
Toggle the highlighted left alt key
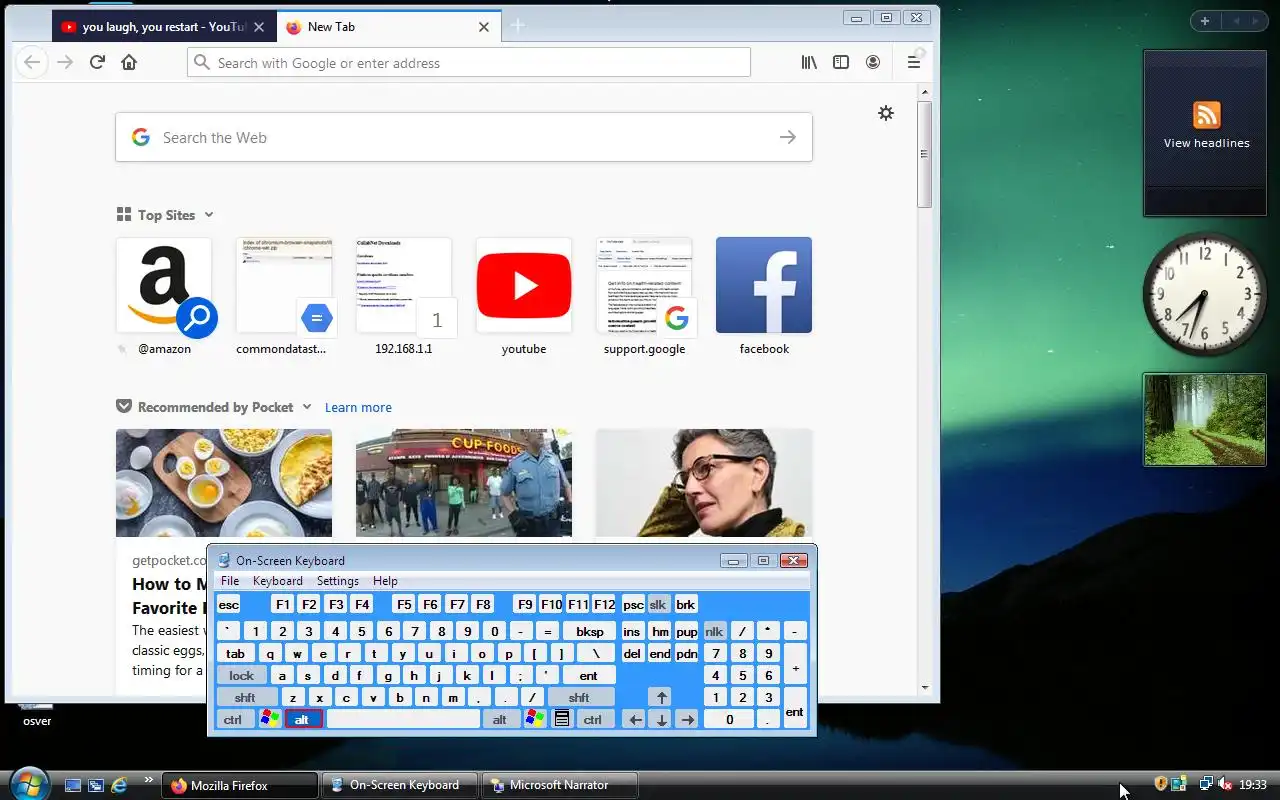click(x=303, y=719)
